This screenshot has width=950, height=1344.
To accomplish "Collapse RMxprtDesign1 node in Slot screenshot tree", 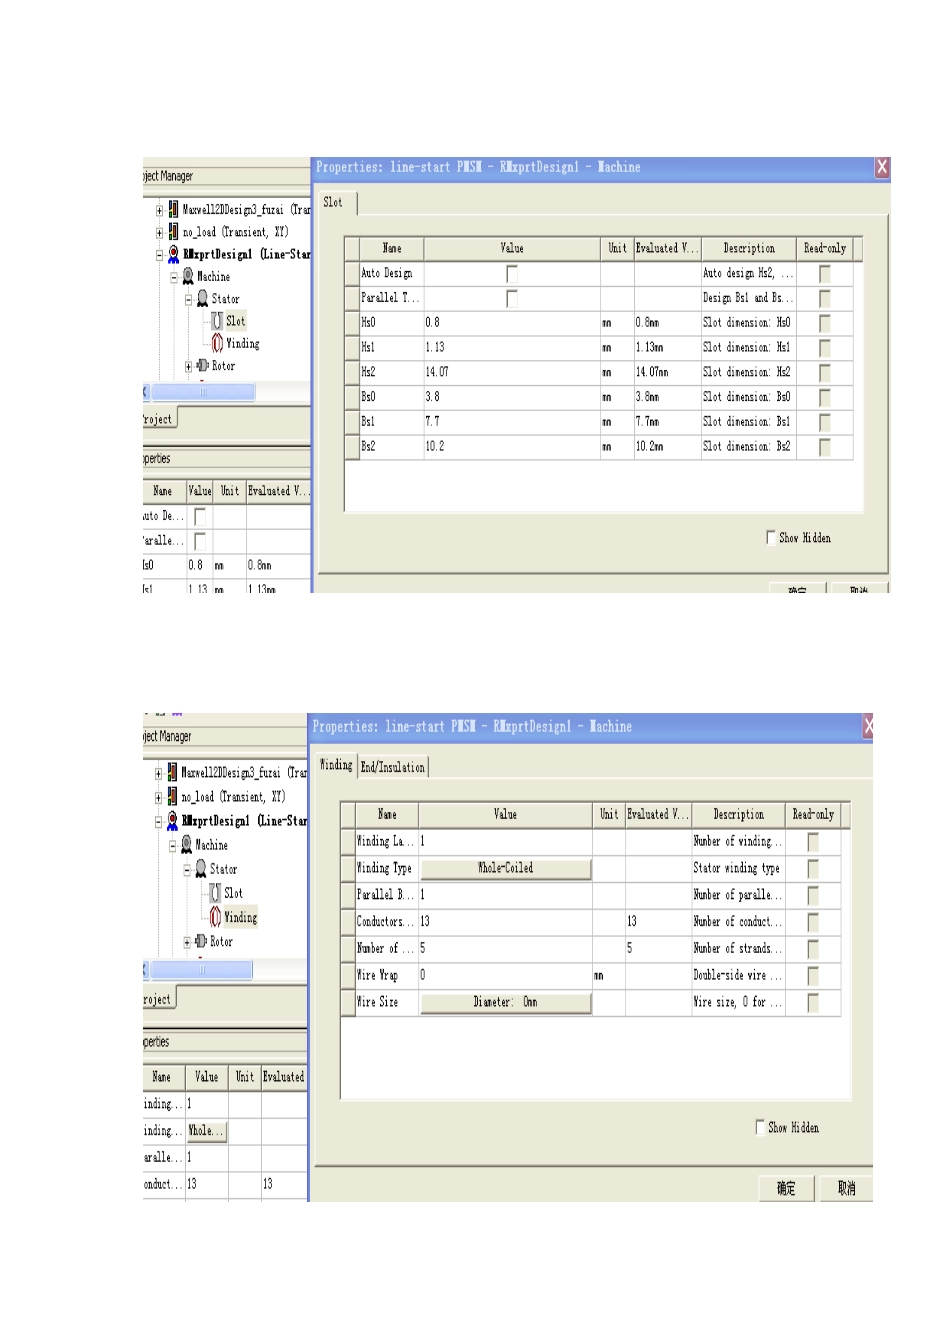I will (159, 255).
